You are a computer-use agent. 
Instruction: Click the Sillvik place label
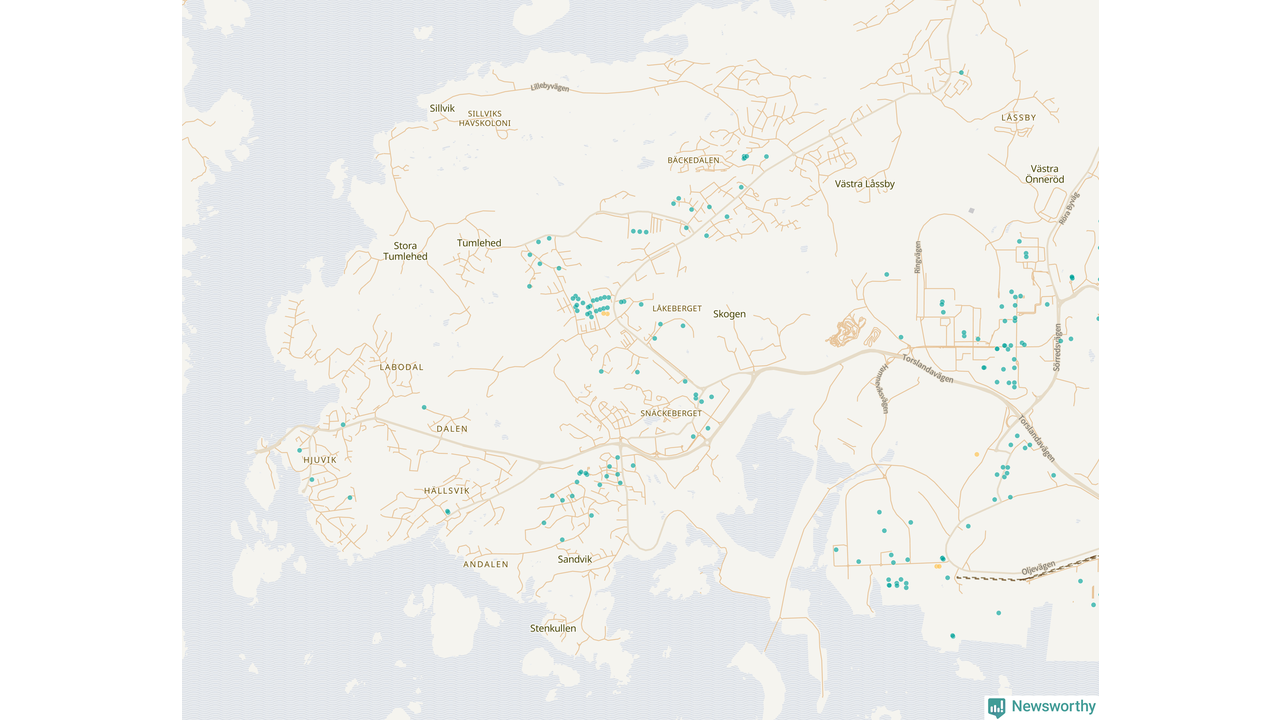(442, 108)
